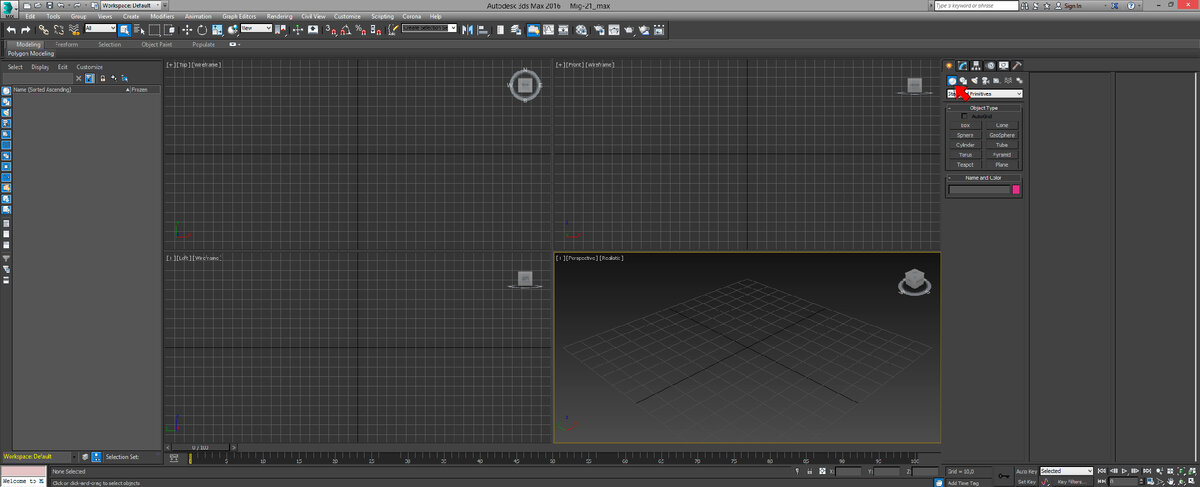Collapse the Object Type rollout
1200x487 pixels.
coord(984,107)
